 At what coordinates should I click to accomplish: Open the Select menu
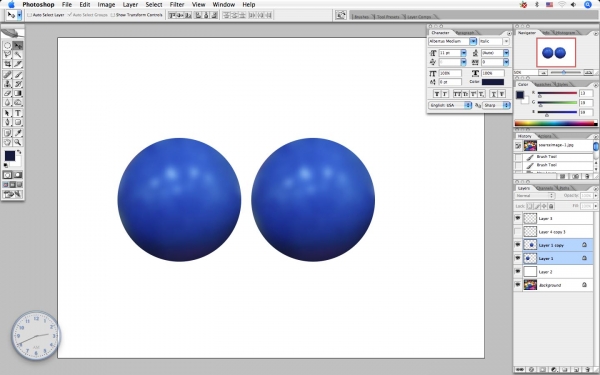[154, 5]
